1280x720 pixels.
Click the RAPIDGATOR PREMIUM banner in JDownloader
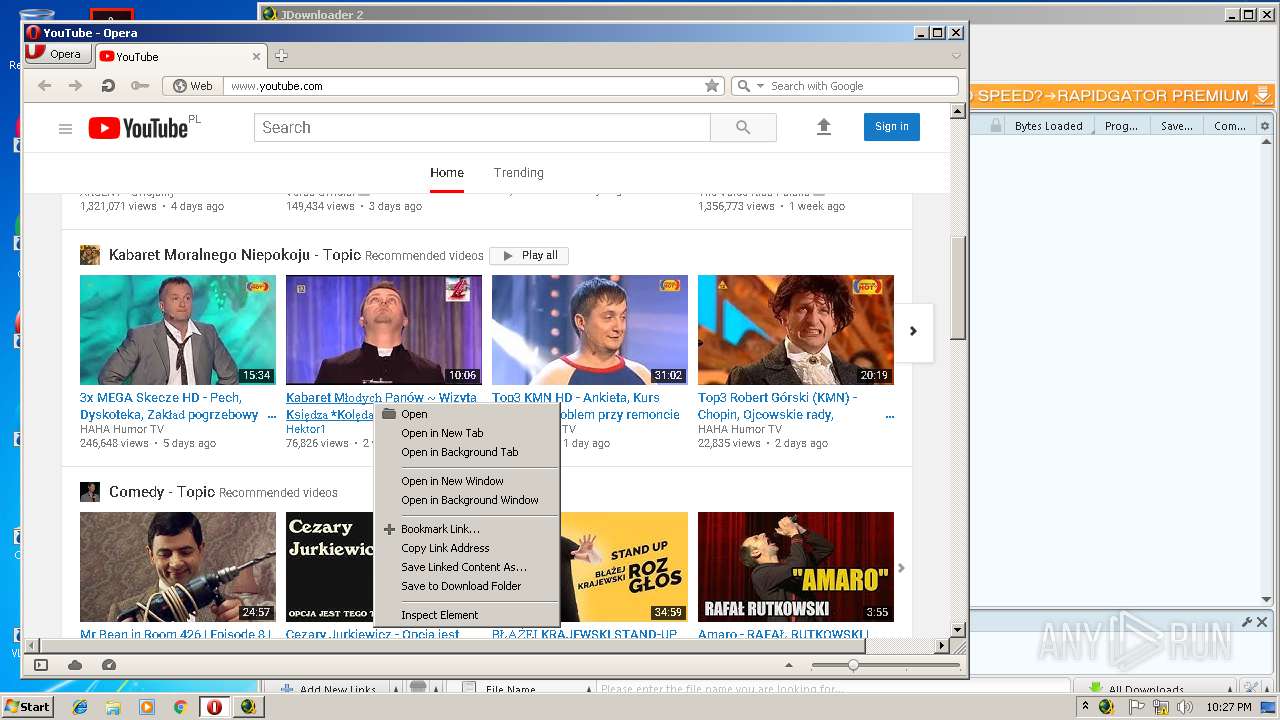[1121, 96]
